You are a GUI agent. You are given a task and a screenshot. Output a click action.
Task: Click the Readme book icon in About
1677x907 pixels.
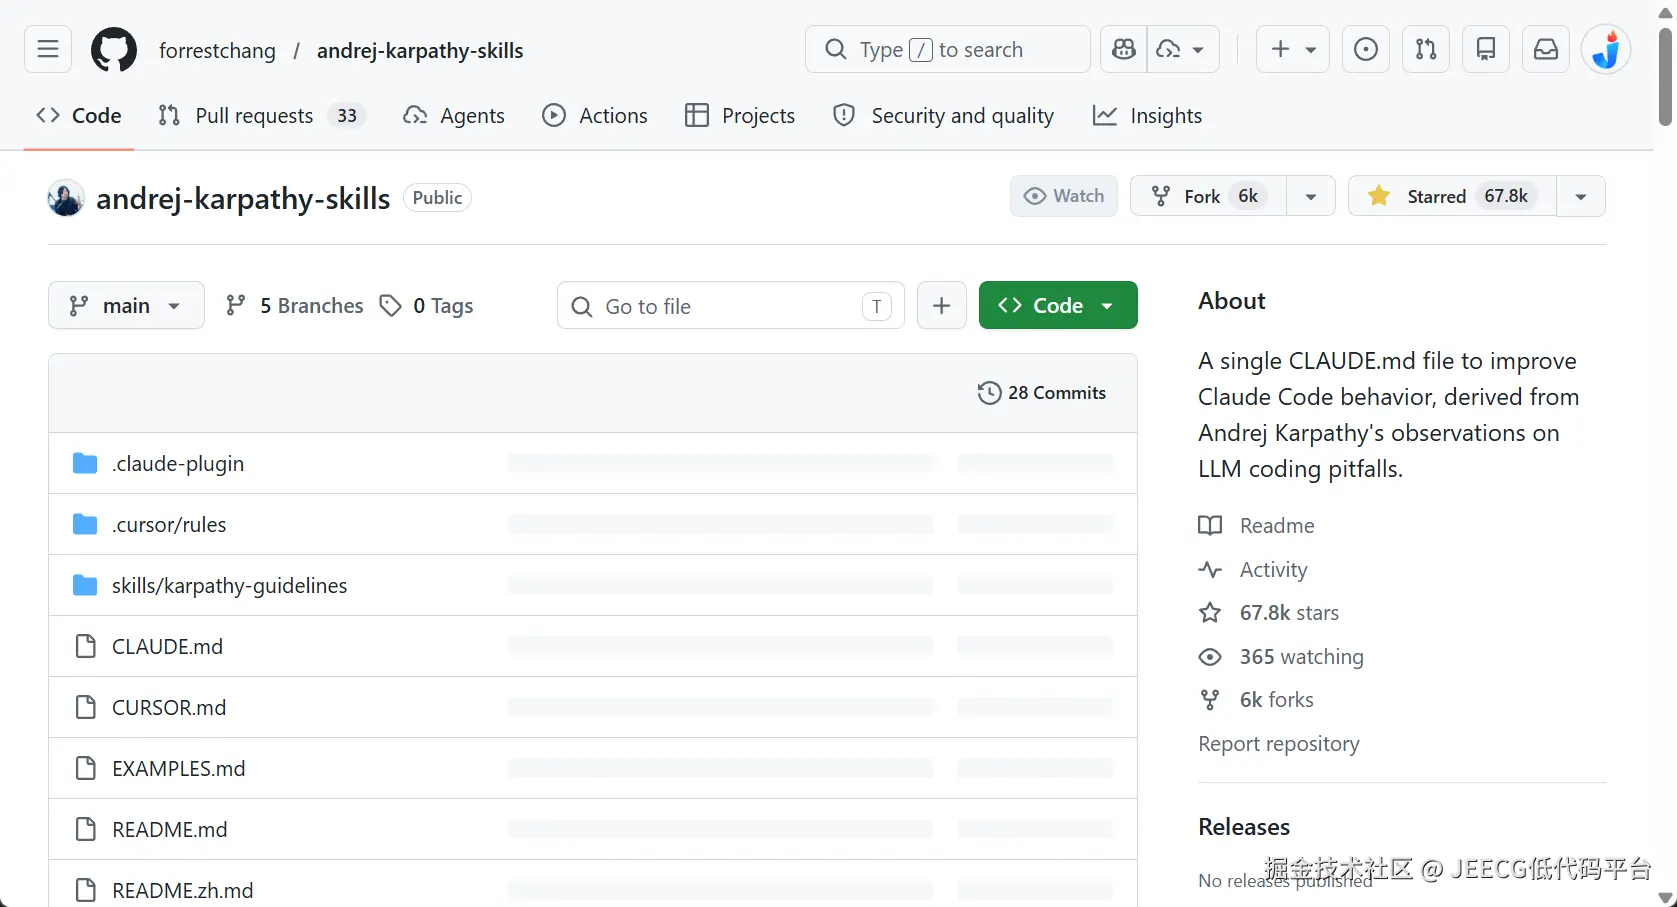click(1209, 525)
